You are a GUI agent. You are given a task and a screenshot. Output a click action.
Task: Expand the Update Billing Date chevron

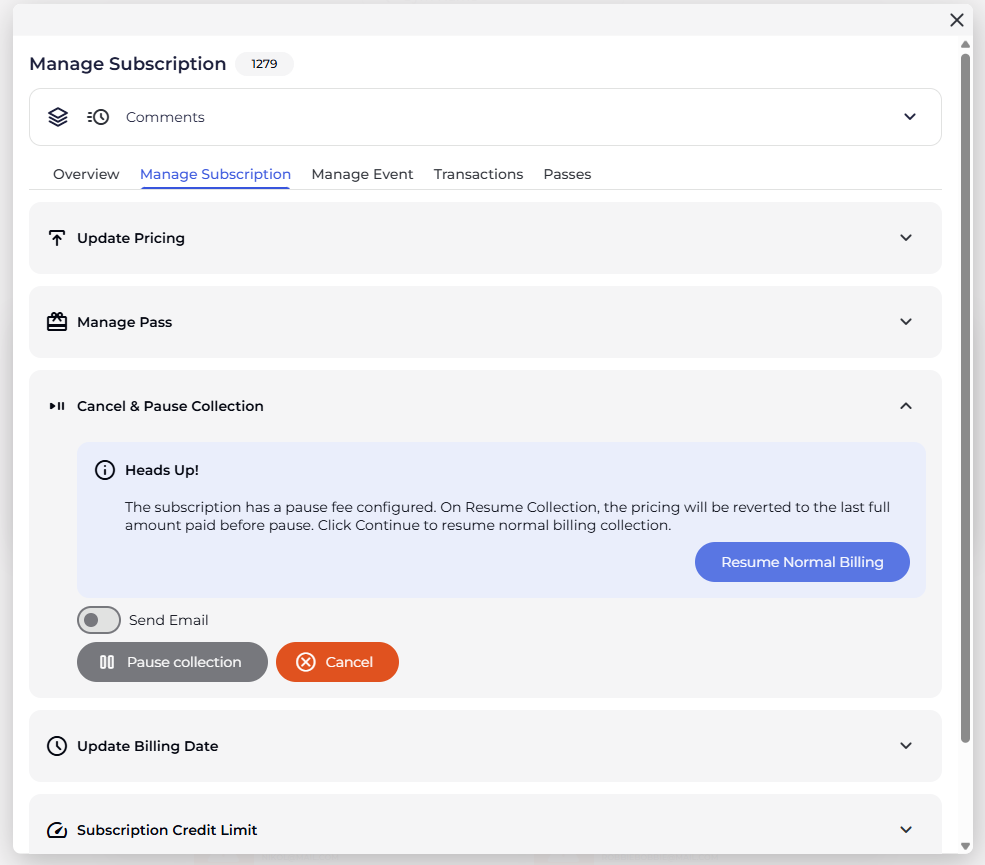click(906, 746)
